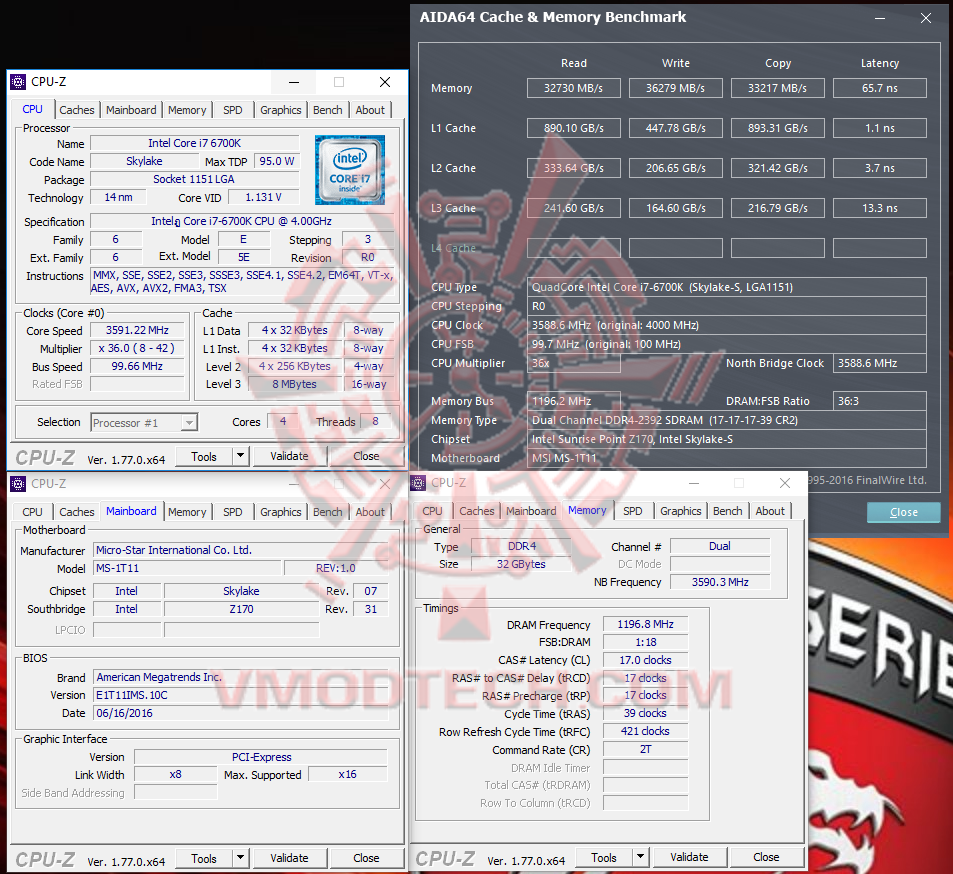Click the Core Speed 3591.22 MHz field

pos(137,331)
